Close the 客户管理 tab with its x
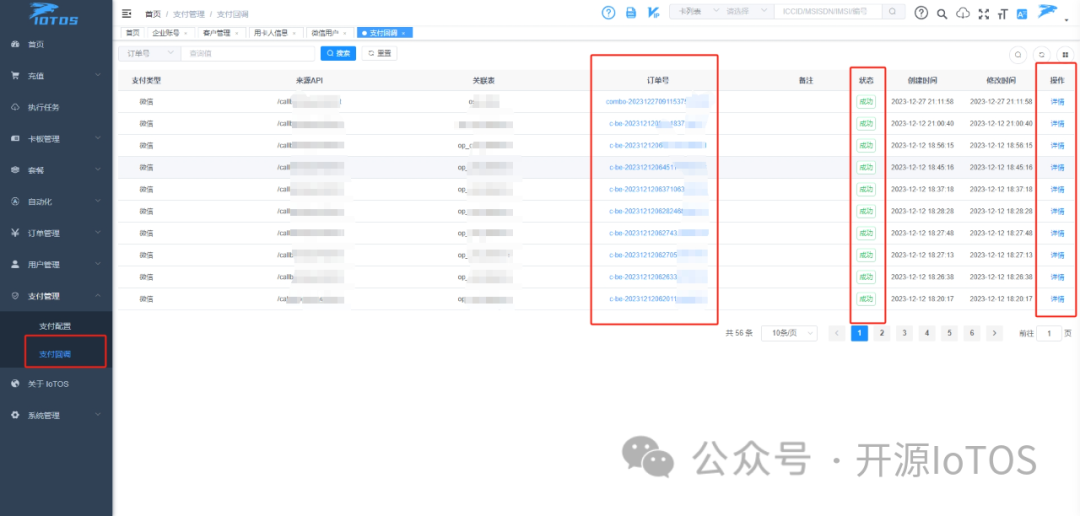Viewport: 1080px width, 516px height. click(x=237, y=32)
